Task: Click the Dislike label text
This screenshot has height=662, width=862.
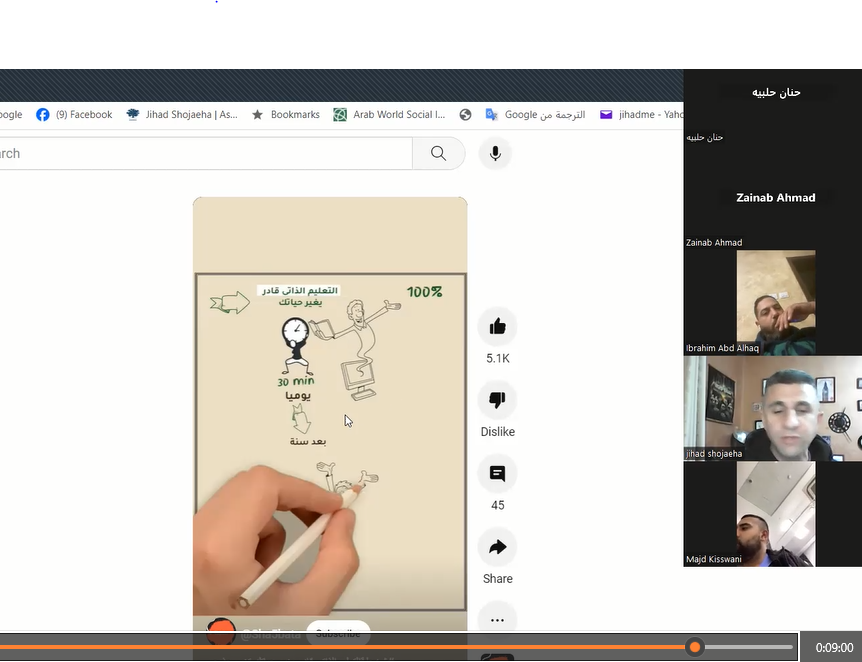Action: [x=498, y=432]
